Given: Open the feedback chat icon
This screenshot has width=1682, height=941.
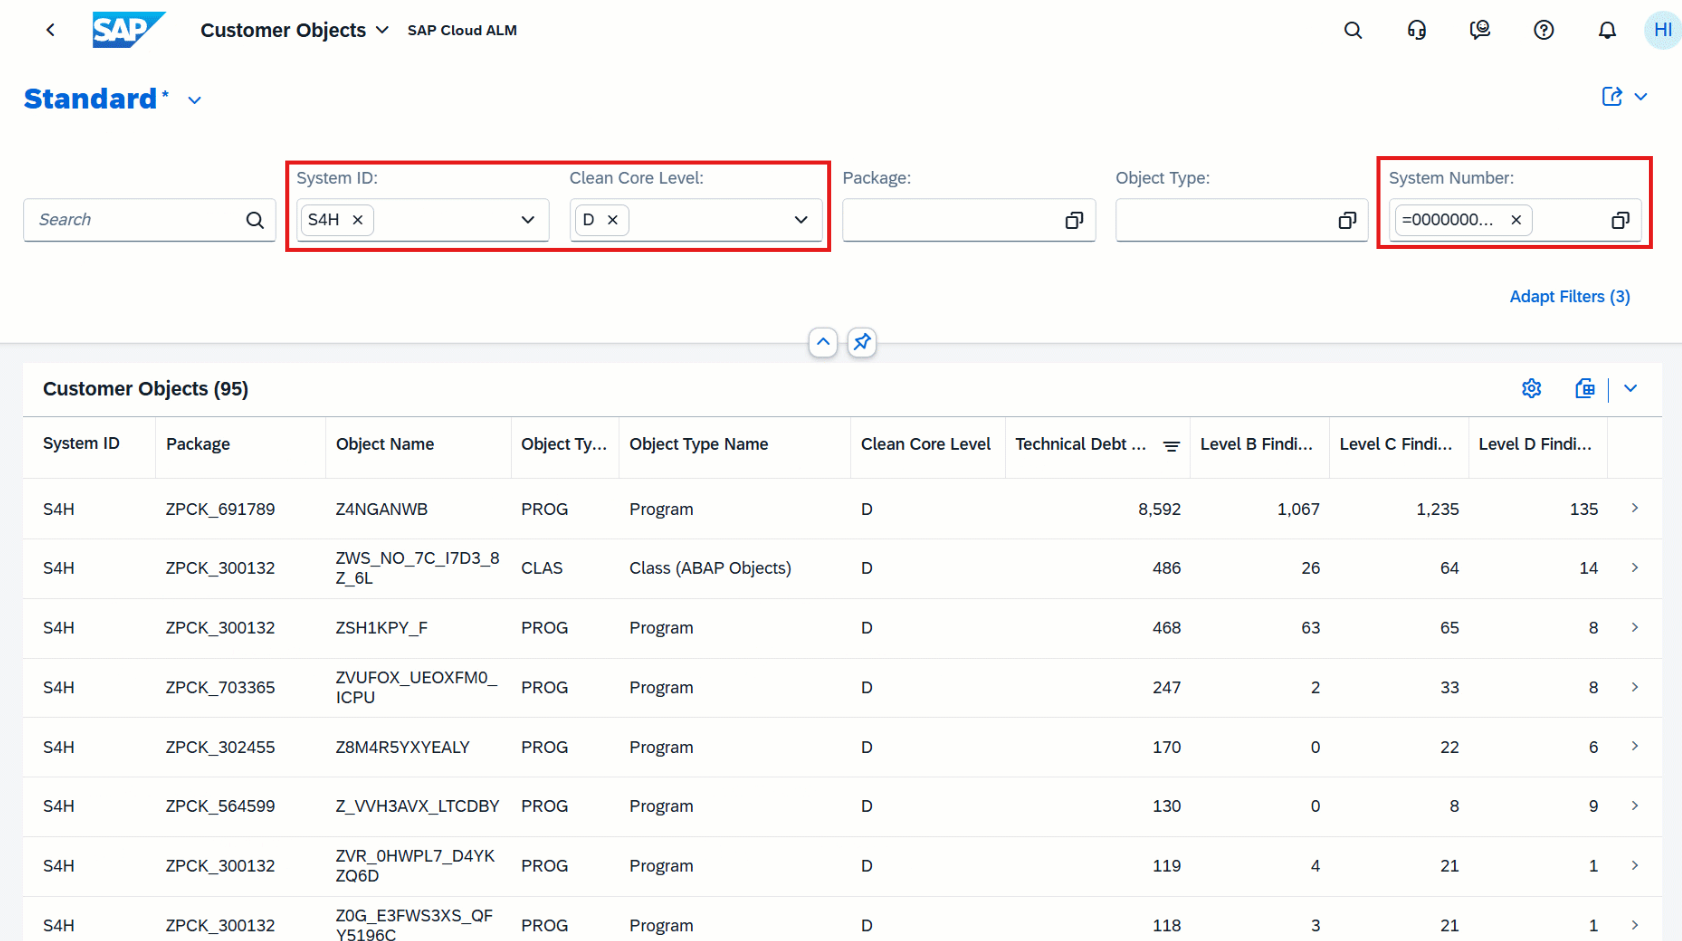Looking at the screenshot, I should 1479,30.
